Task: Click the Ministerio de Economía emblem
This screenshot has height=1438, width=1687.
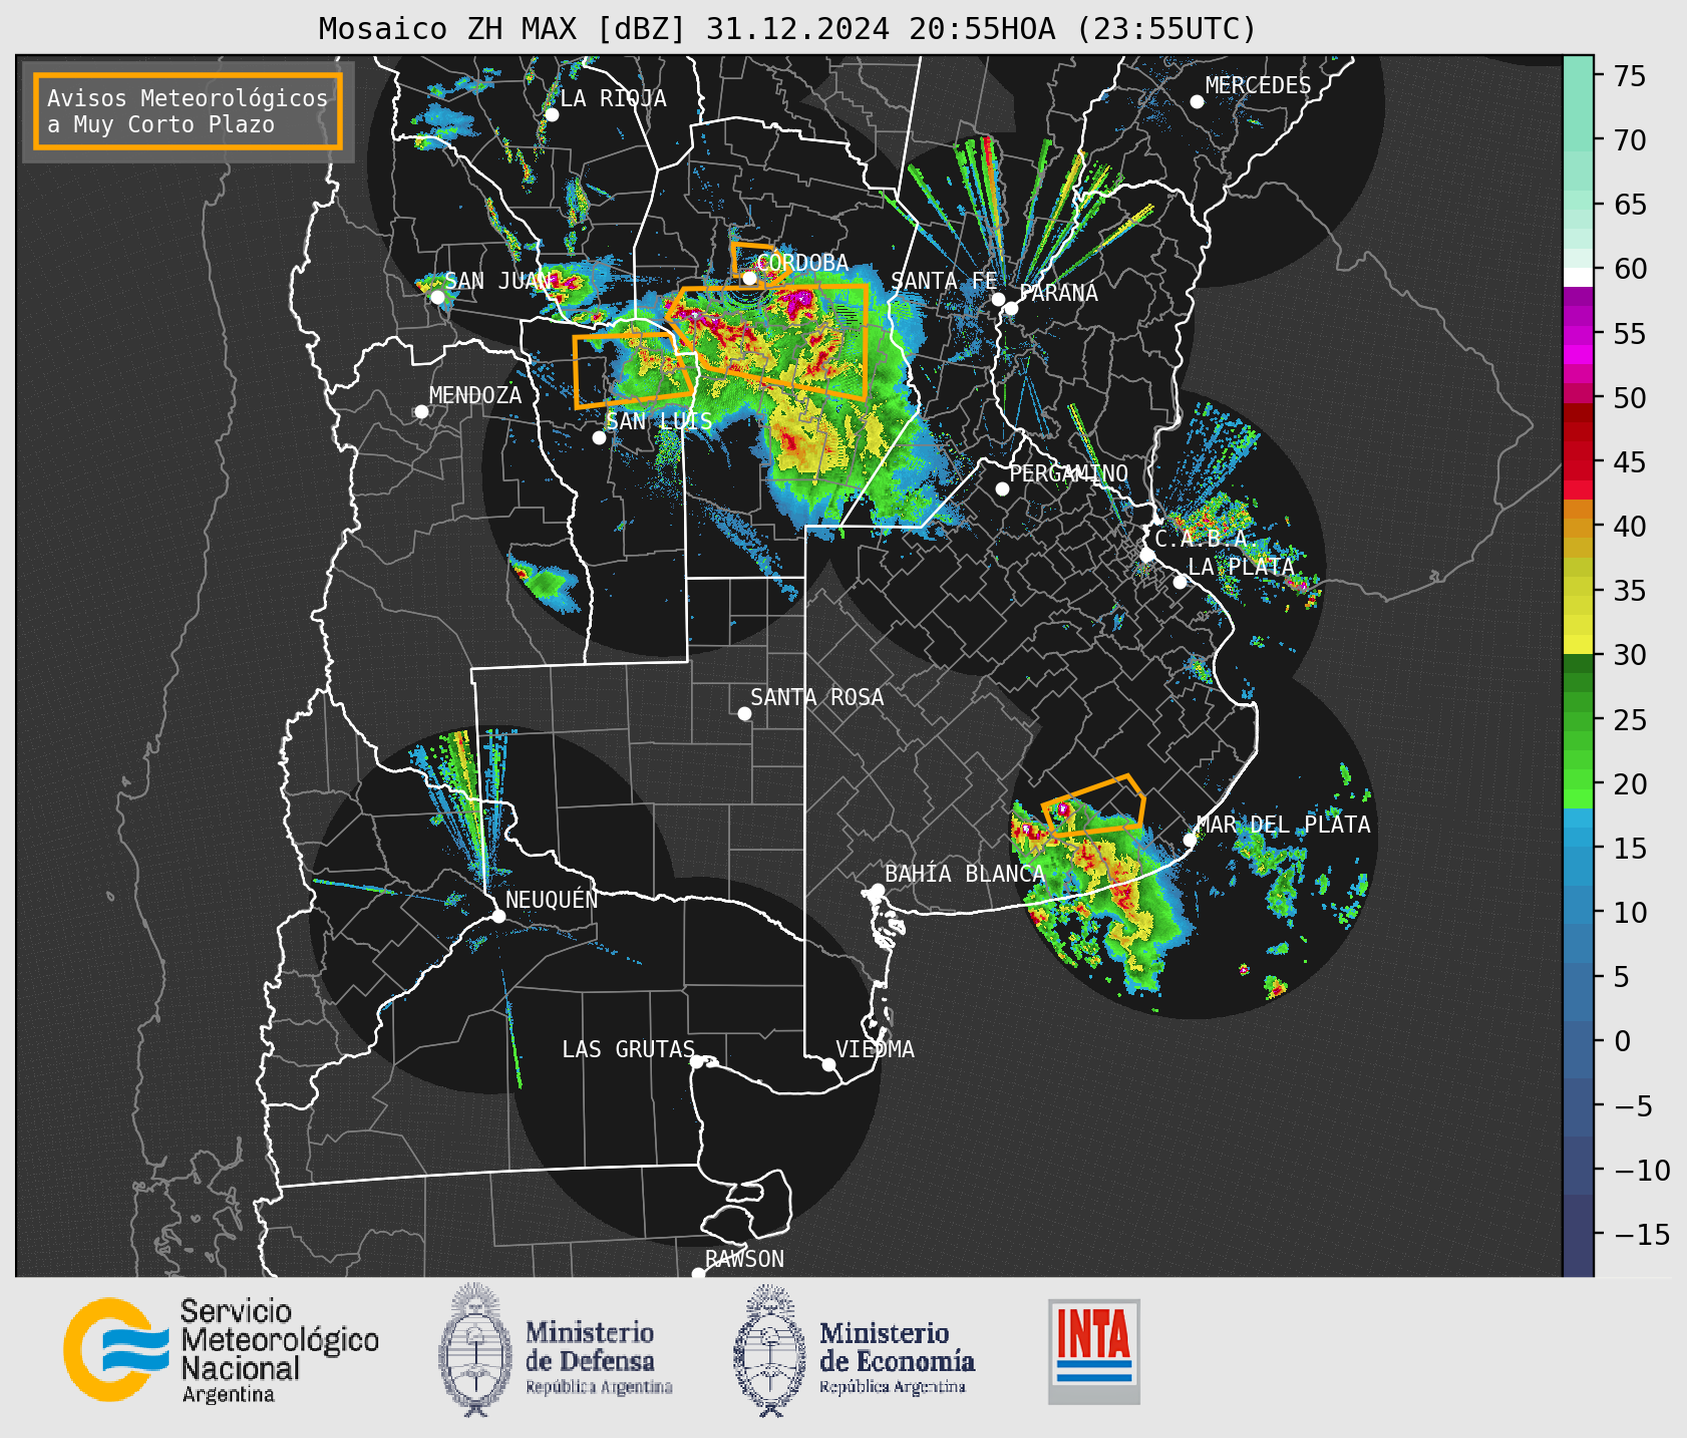Action: click(770, 1350)
